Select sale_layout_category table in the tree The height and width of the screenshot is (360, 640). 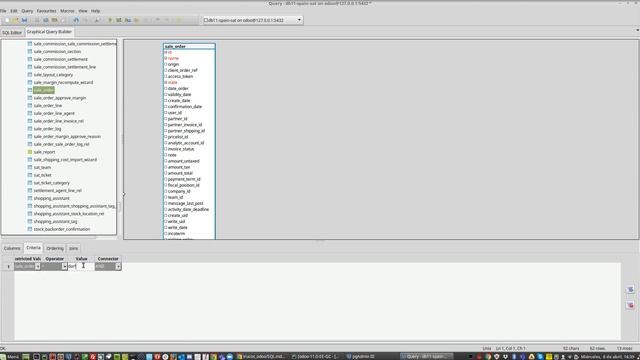coord(53,75)
